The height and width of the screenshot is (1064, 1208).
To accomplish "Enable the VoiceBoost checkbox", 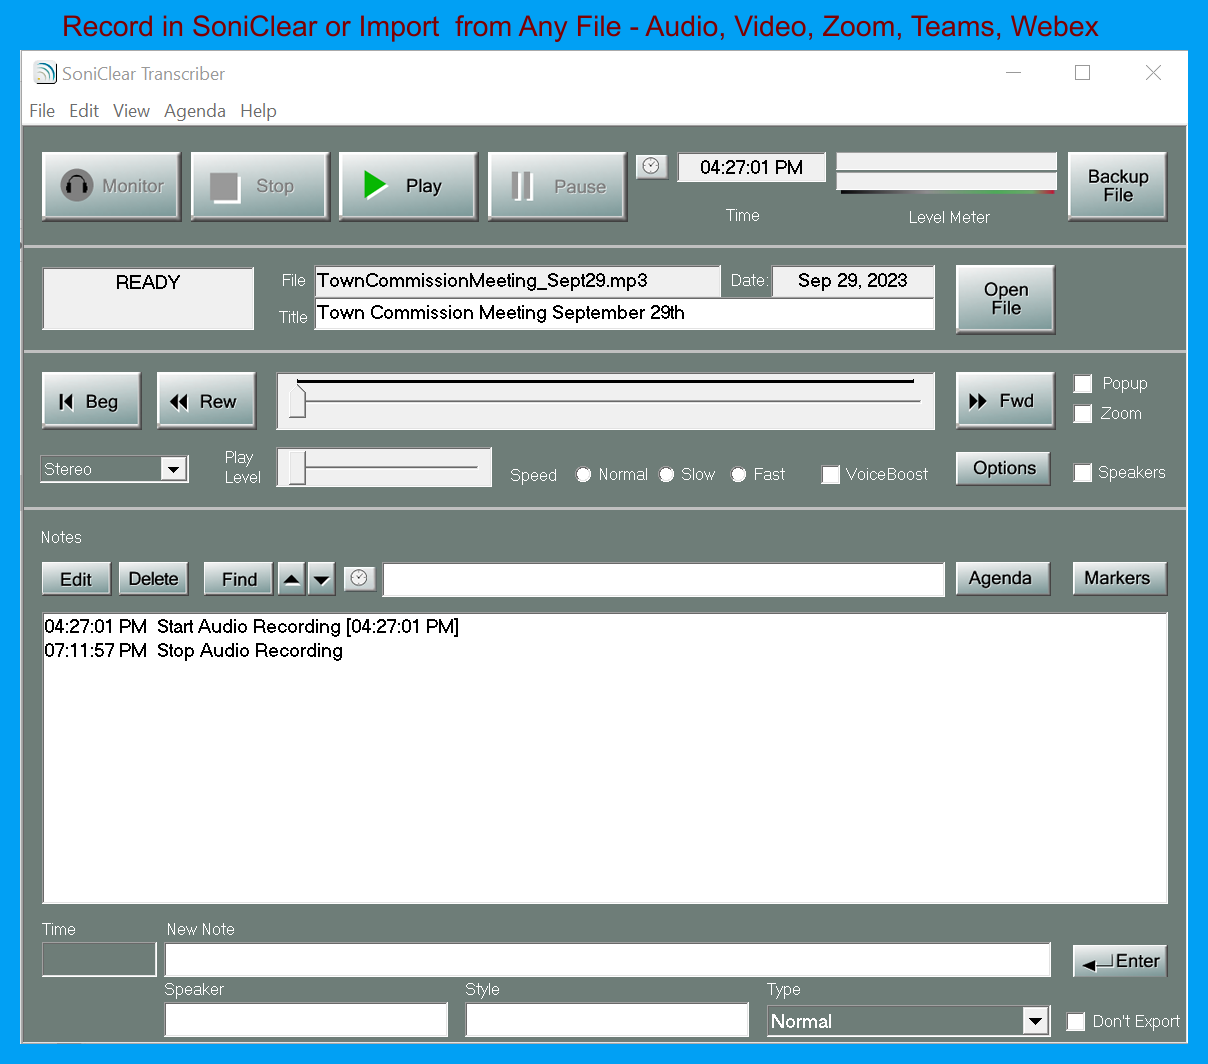I will 831,475.
